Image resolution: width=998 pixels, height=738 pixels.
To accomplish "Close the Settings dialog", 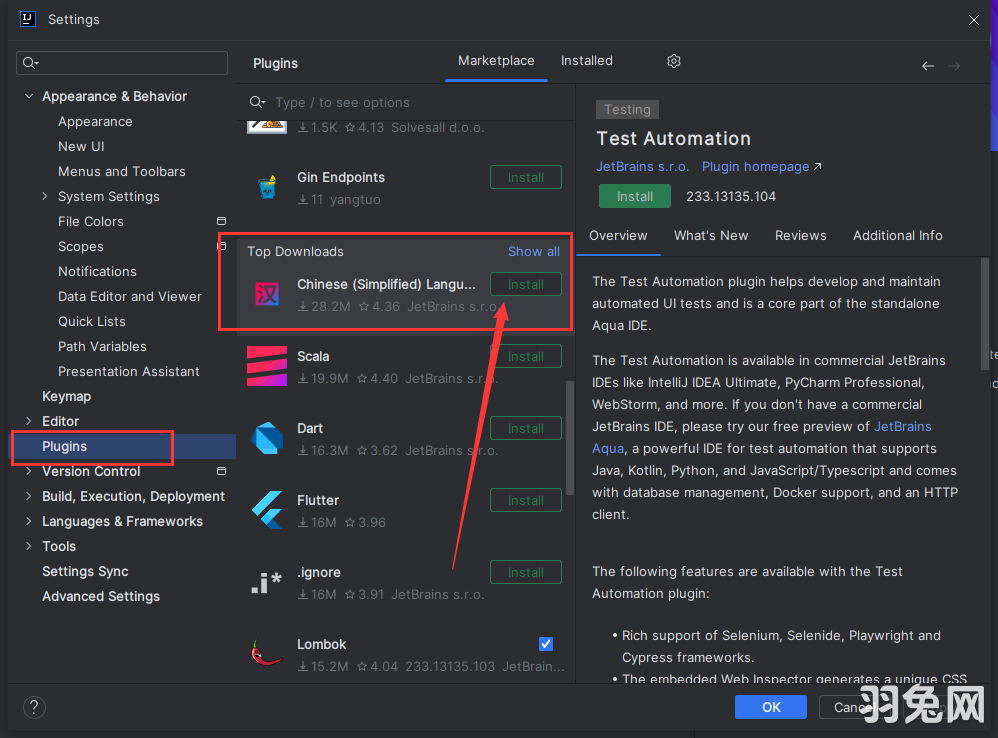I will click(x=973, y=20).
